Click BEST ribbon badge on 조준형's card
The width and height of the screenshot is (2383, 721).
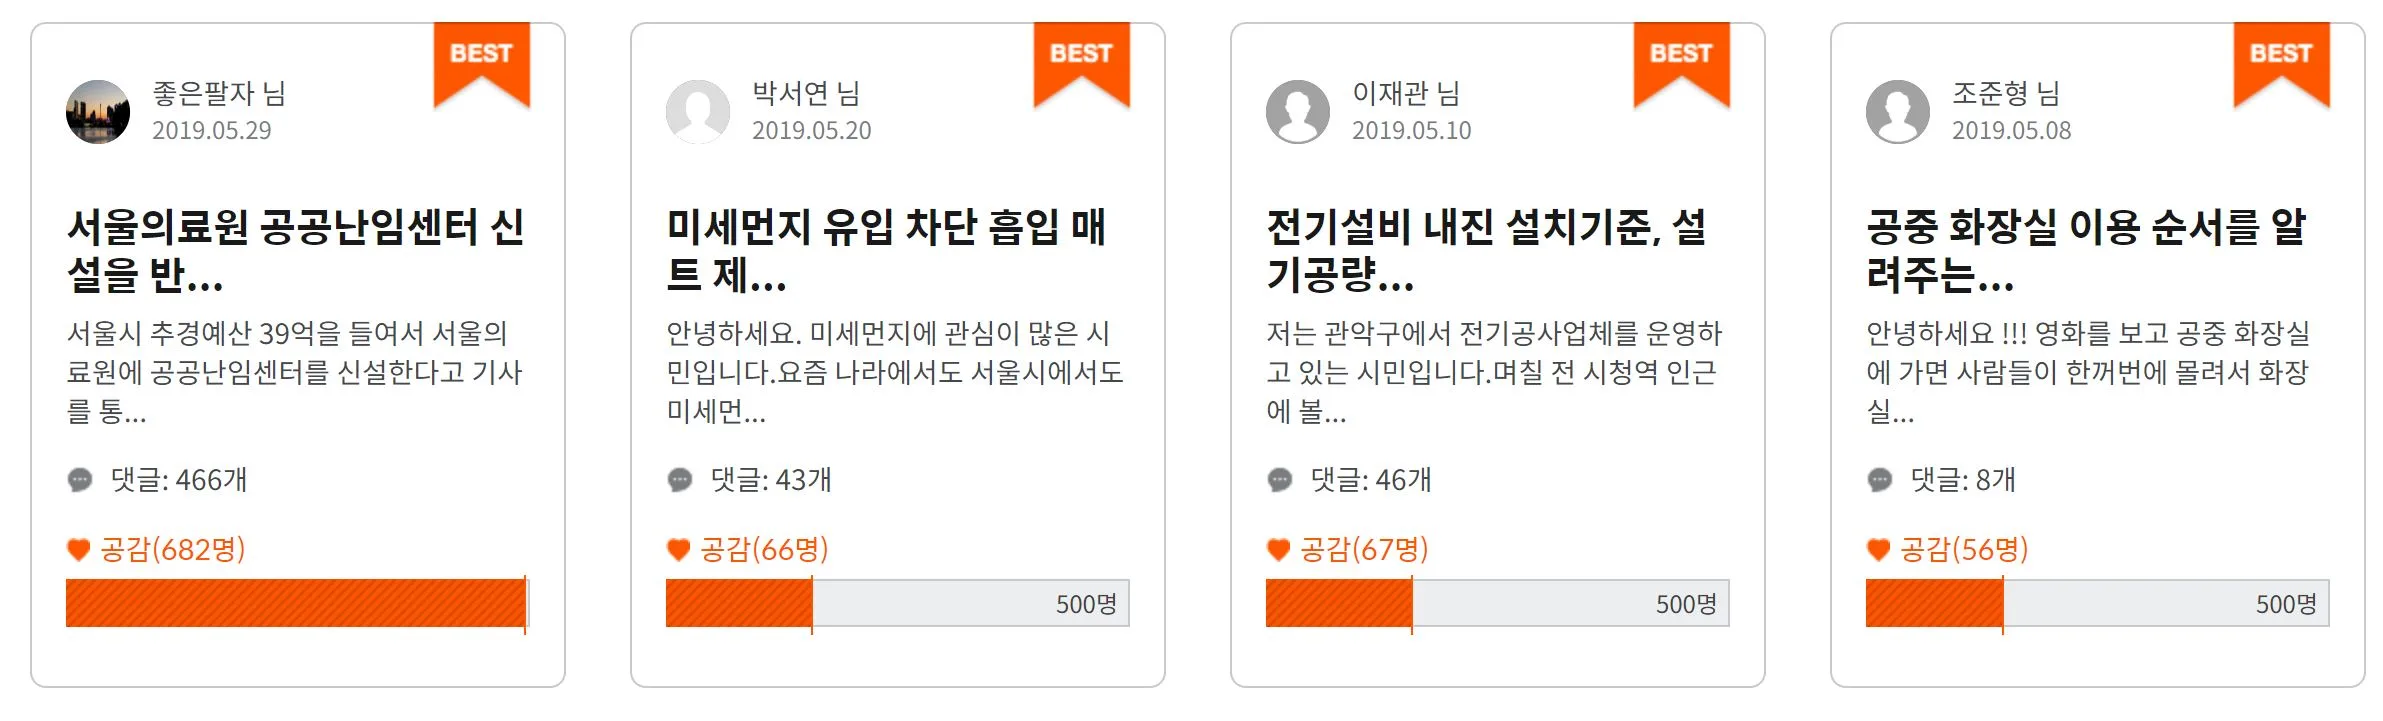tap(2281, 60)
